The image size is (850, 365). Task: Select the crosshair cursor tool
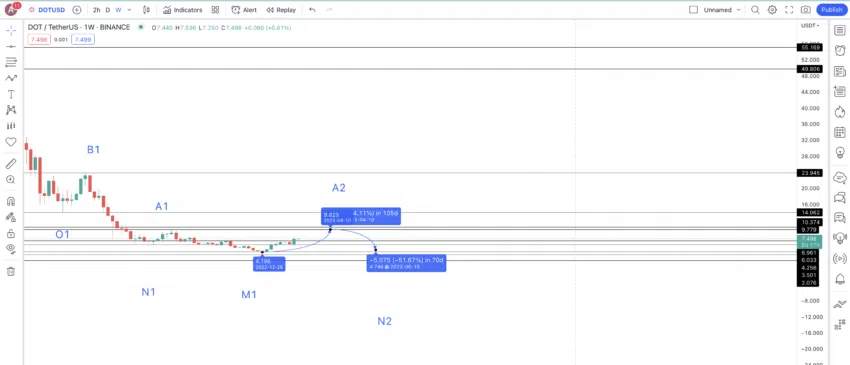point(11,30)
